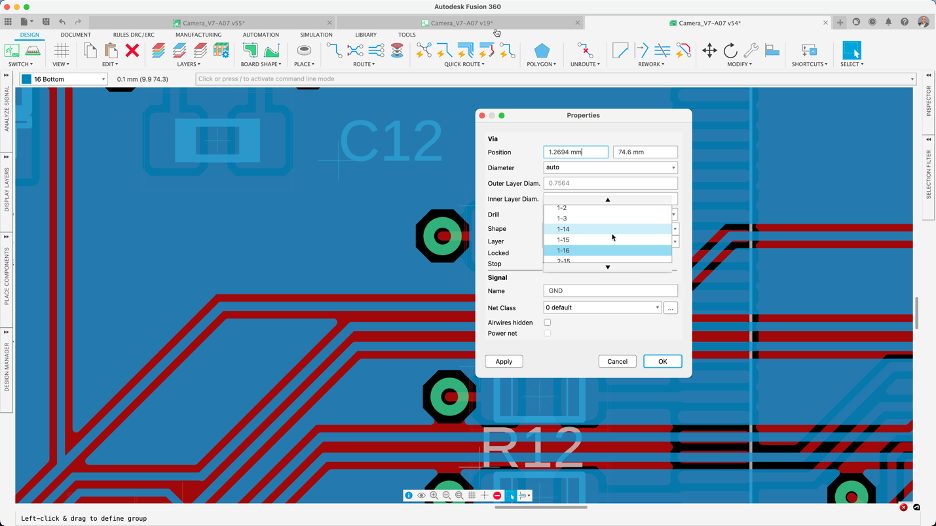Click the red X delete icon
This screenshot has height=526, width=936.
133,51
